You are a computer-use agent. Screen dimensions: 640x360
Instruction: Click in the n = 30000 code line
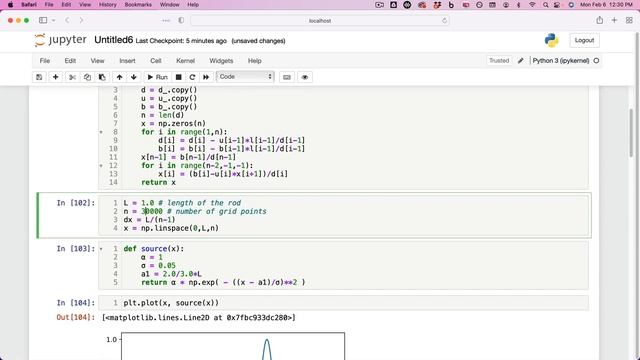pos(195,211)
